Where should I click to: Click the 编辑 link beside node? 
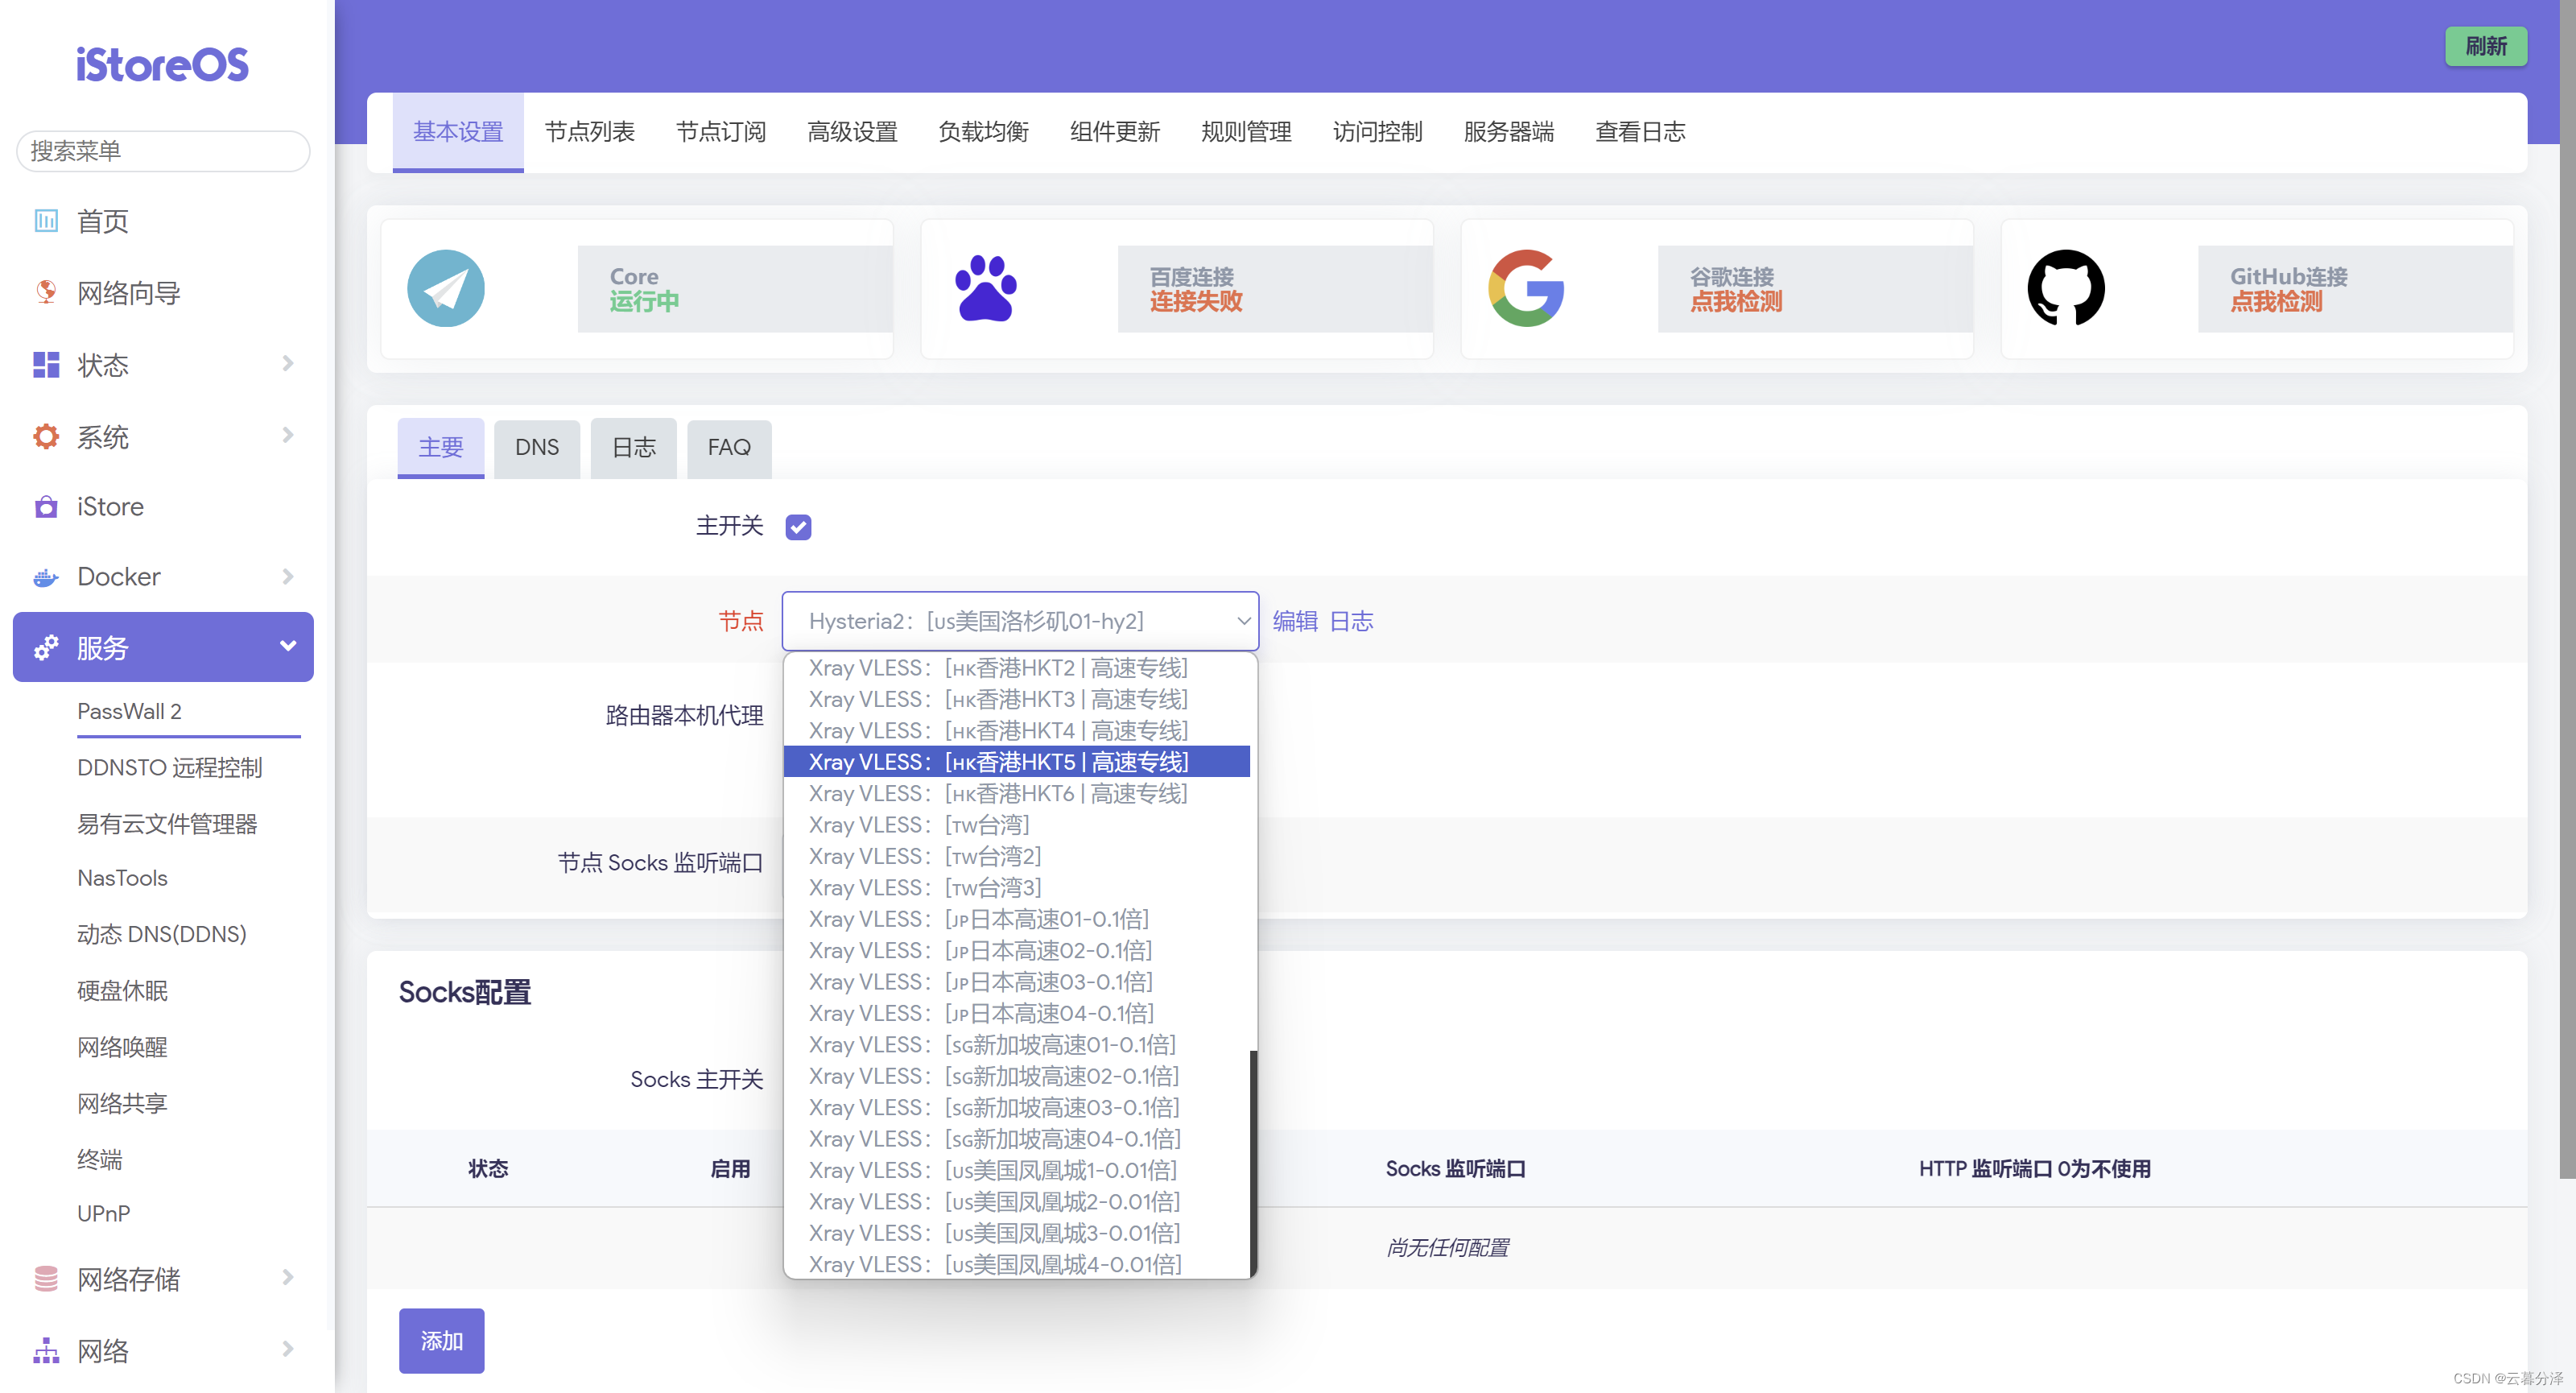(x=1295, y=621)
